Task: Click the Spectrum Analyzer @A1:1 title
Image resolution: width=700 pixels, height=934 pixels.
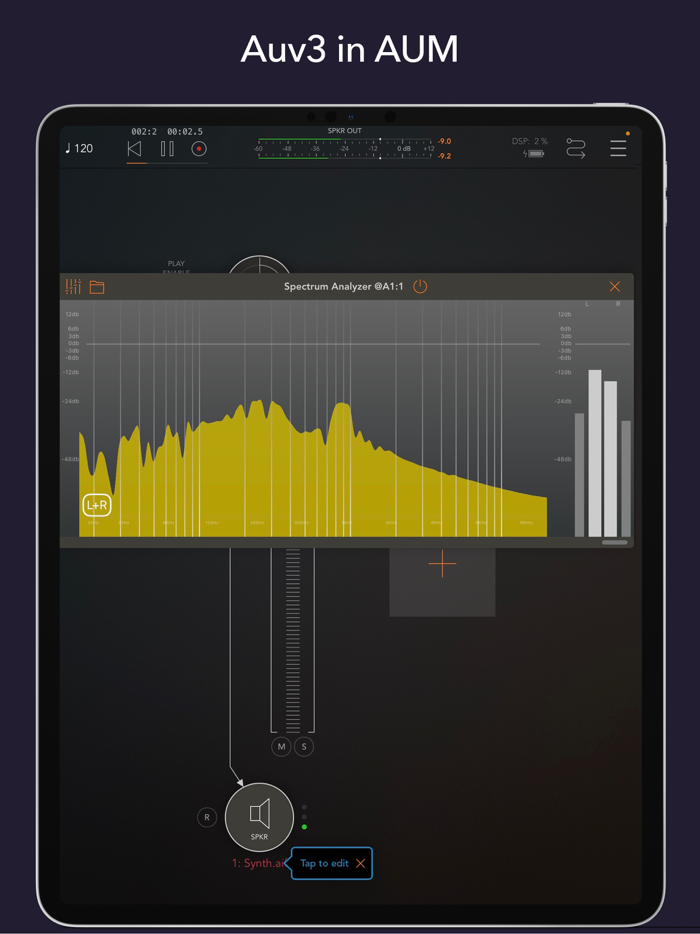Action: click(344, 287)
